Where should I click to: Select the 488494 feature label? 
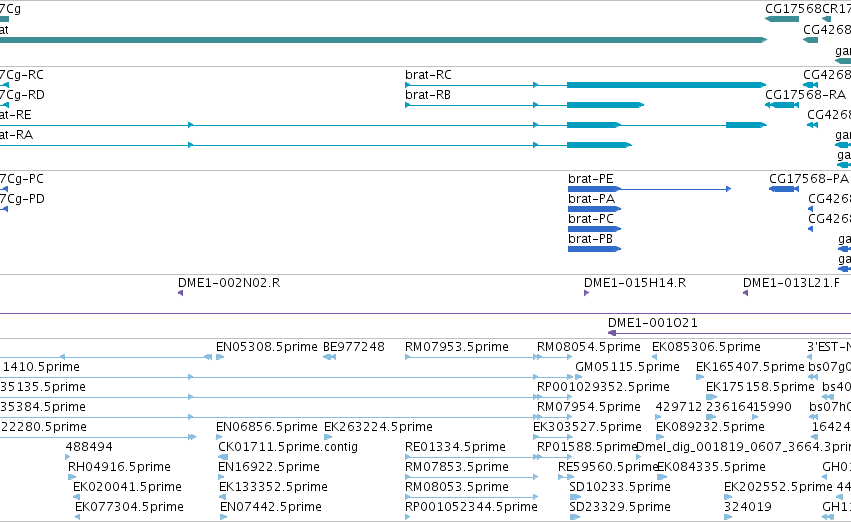pos(89,447)
